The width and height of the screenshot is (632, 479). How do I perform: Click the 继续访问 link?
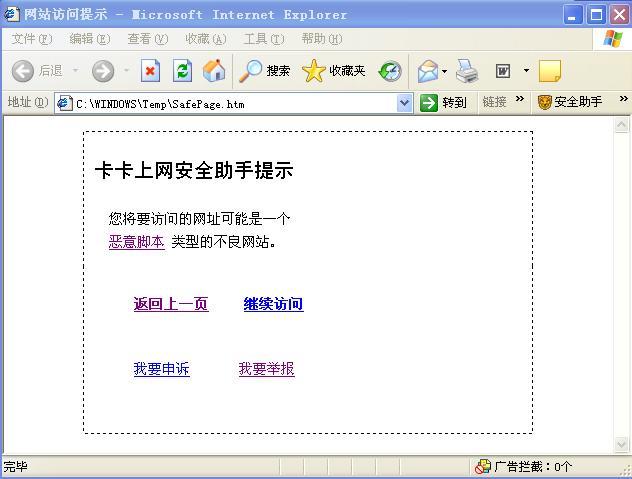(x=273, y=304)
